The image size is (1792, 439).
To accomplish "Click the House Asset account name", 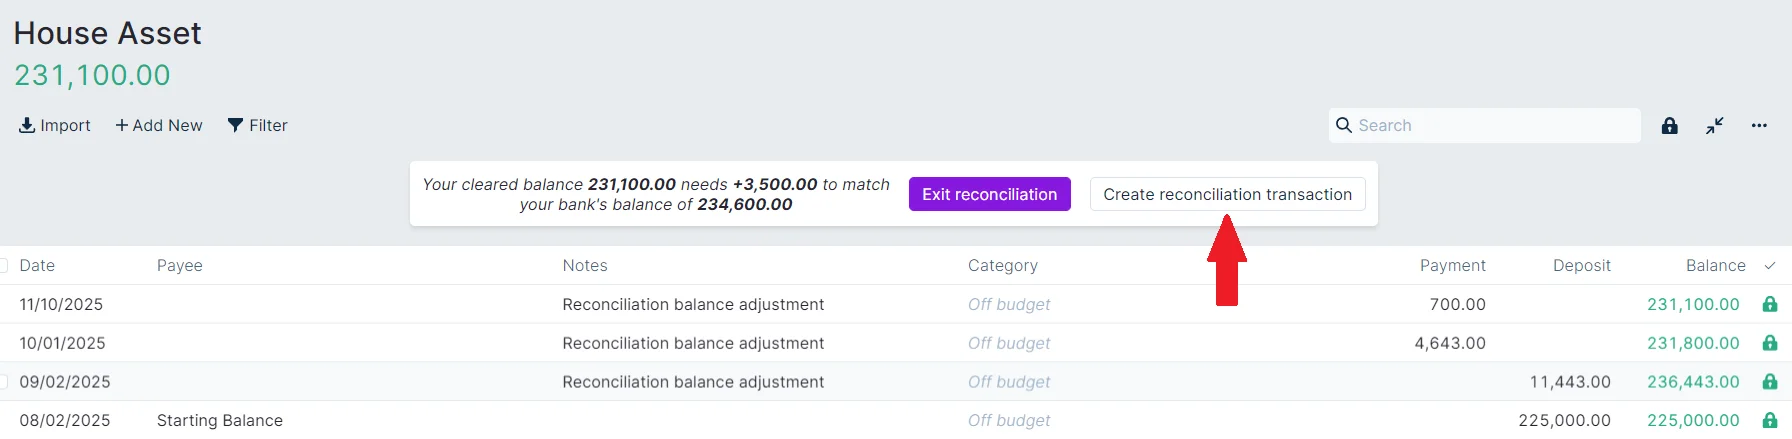I will (x=107, y=33).
